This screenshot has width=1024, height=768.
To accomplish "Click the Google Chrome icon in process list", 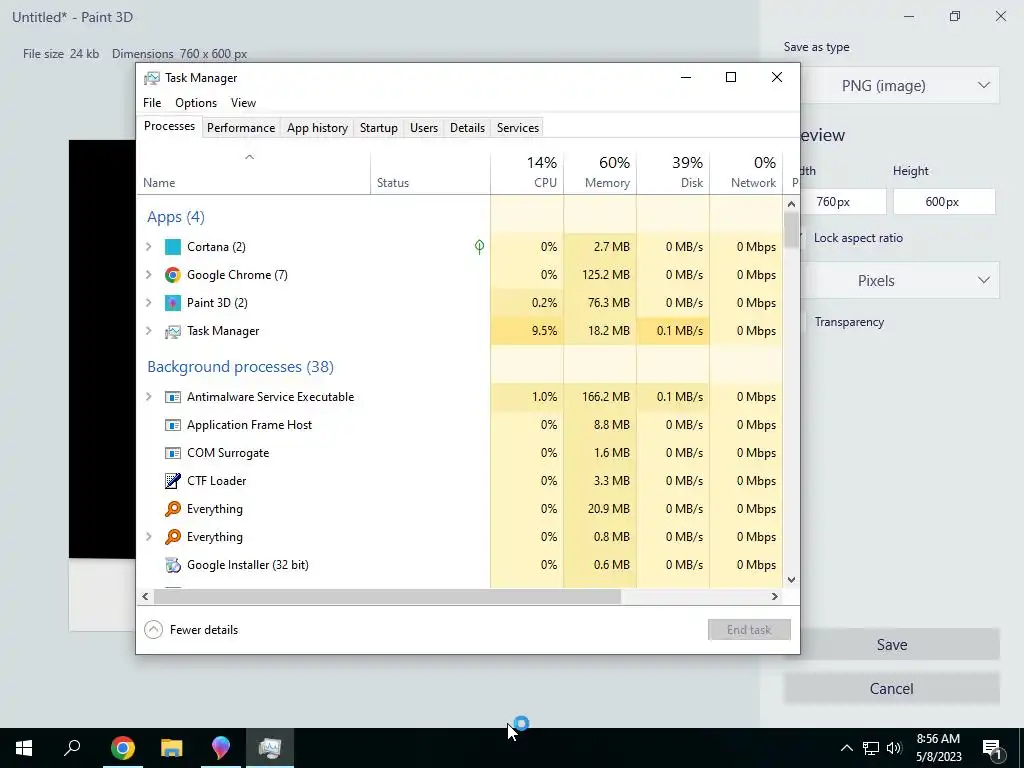I will coord(172,275).
